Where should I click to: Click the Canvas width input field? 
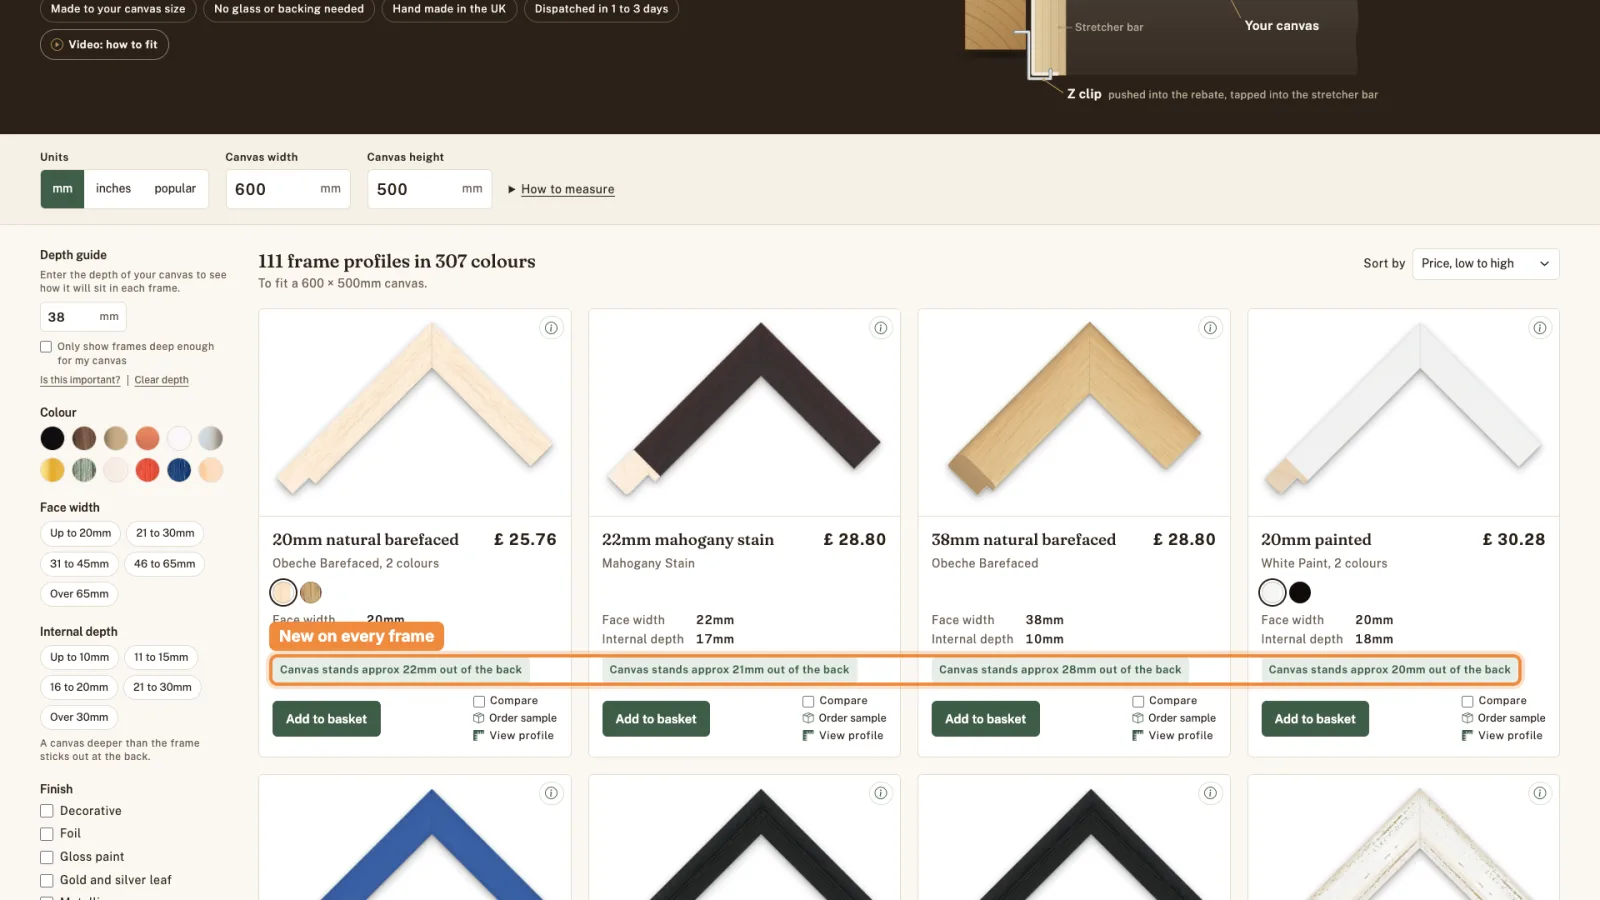pyautogui.click(x=288, y=189)
